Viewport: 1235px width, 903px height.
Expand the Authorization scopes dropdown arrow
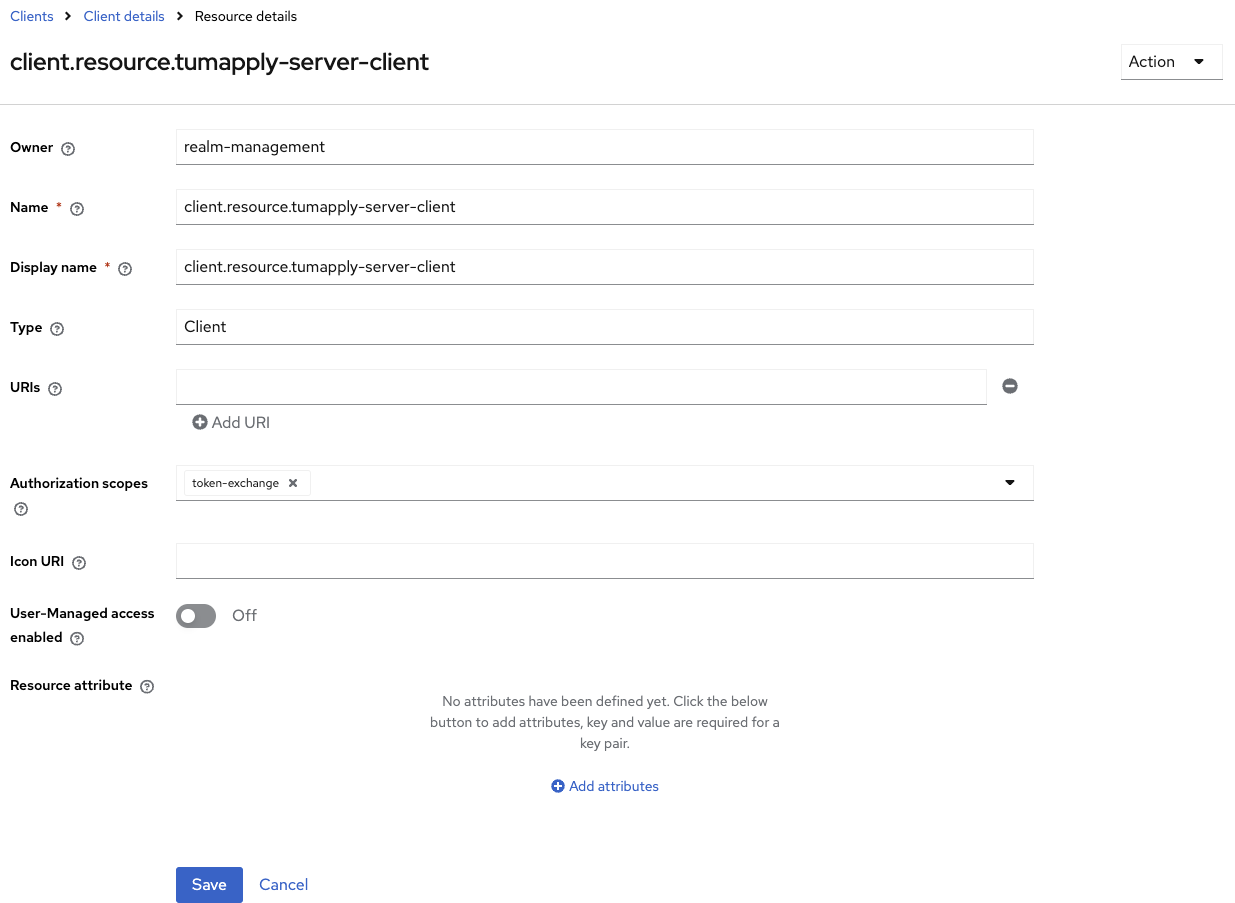pos(1010,483)
